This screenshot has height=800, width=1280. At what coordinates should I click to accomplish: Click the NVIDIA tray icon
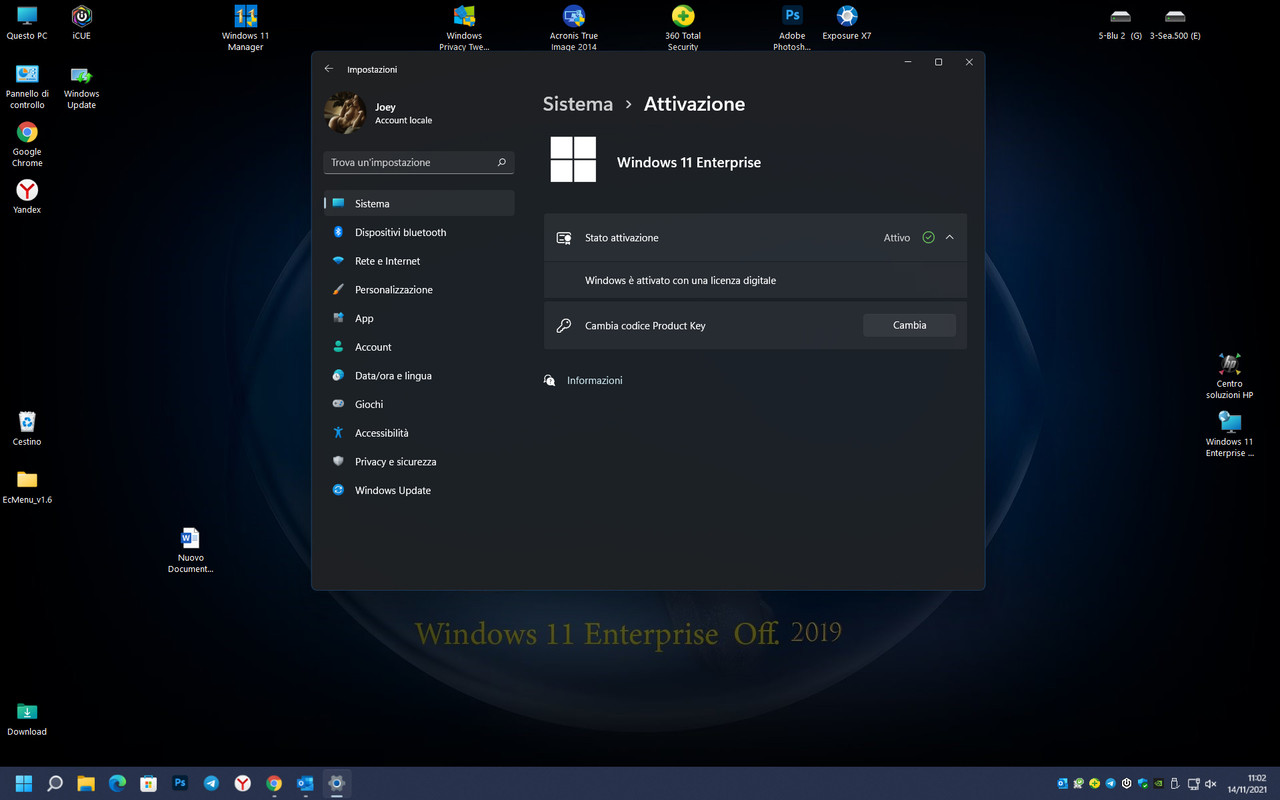point(1159,784)
